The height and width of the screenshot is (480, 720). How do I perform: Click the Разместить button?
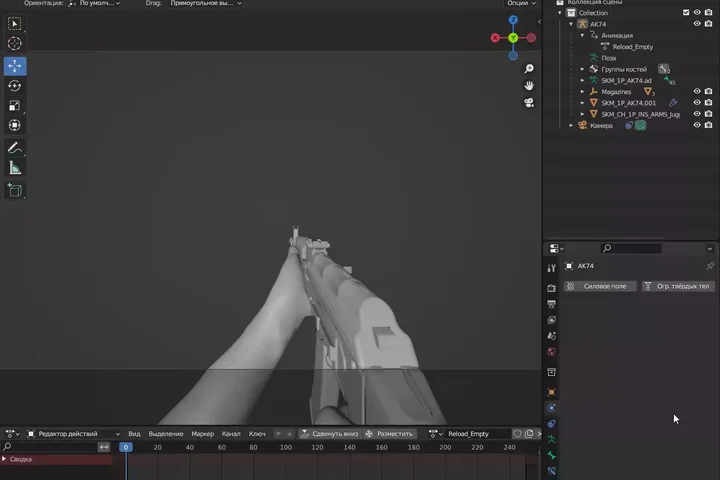click(389, 434)
